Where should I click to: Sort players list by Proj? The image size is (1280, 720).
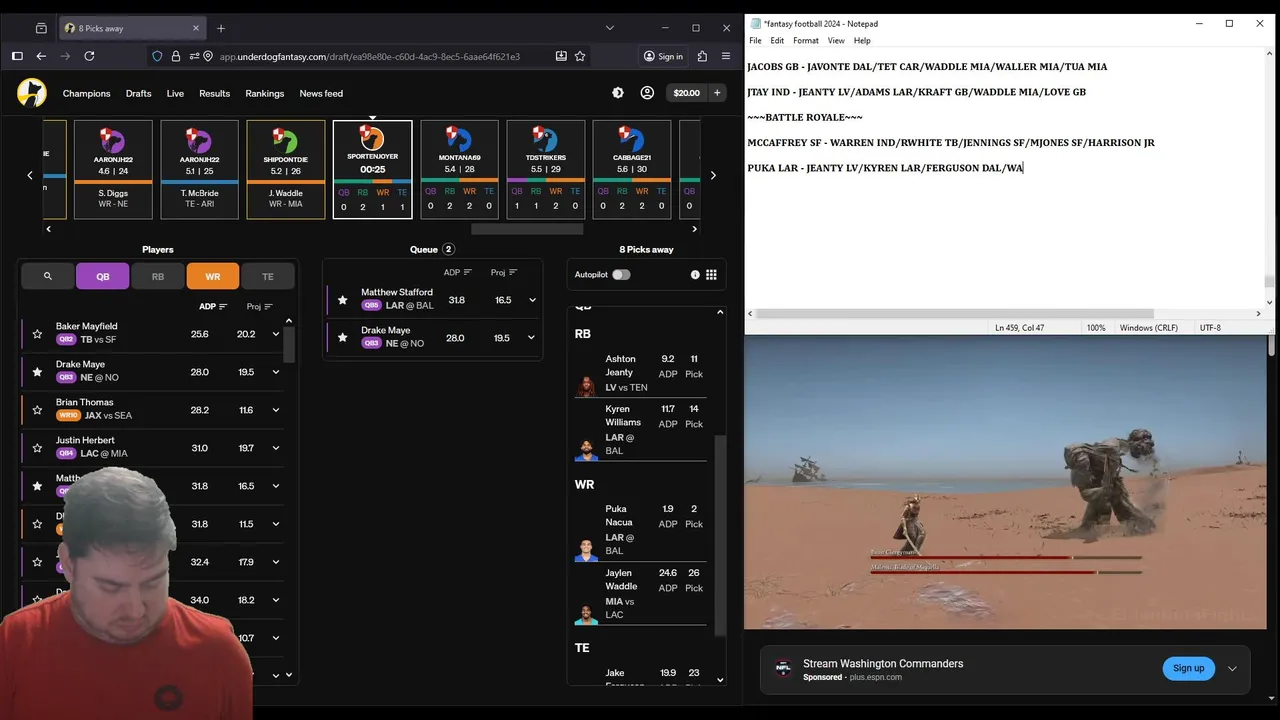click(x=260, y=307)
